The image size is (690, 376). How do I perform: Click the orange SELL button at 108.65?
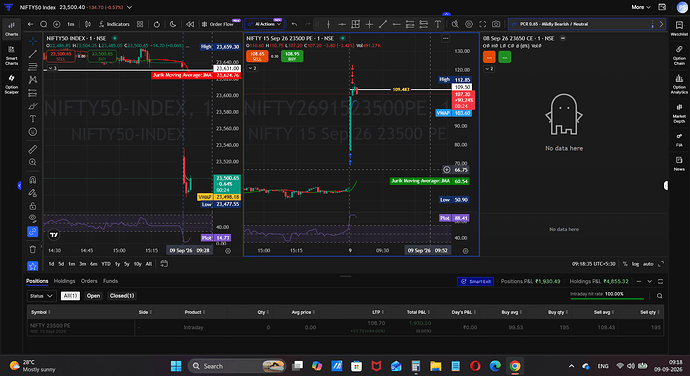point(257,56)
